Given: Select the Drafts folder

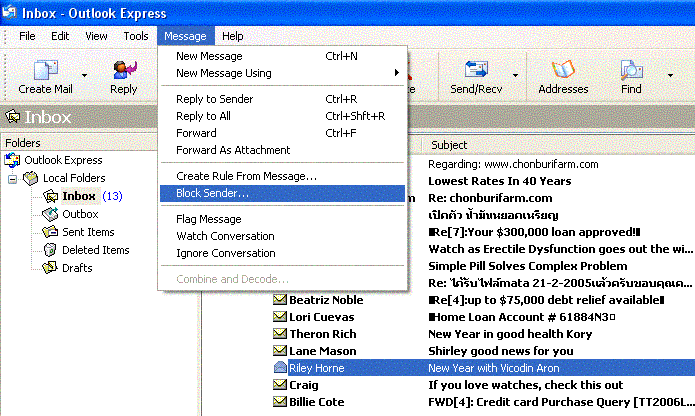Looking at the screenshot, I should 77,268.
